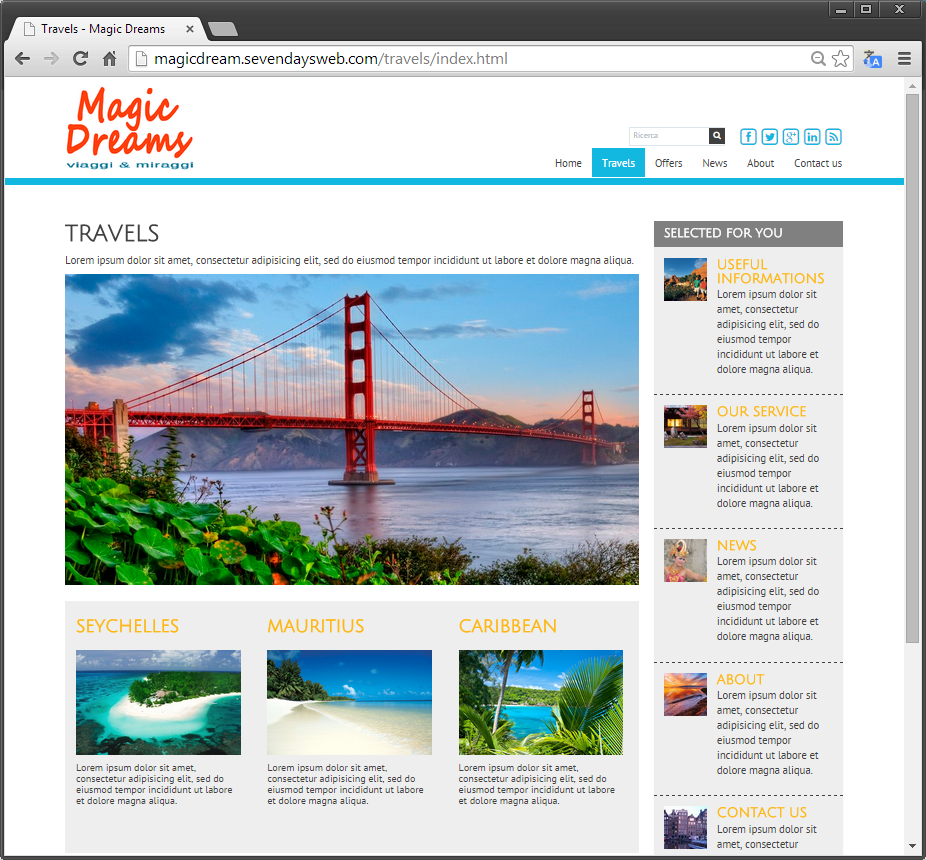Click the browser forward arrow
This screenshot has width=926, height=860.
[51, 58]
